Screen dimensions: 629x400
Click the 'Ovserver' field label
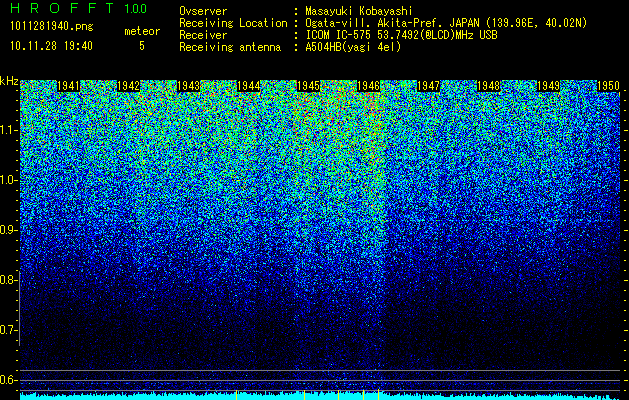click(203, 11)
